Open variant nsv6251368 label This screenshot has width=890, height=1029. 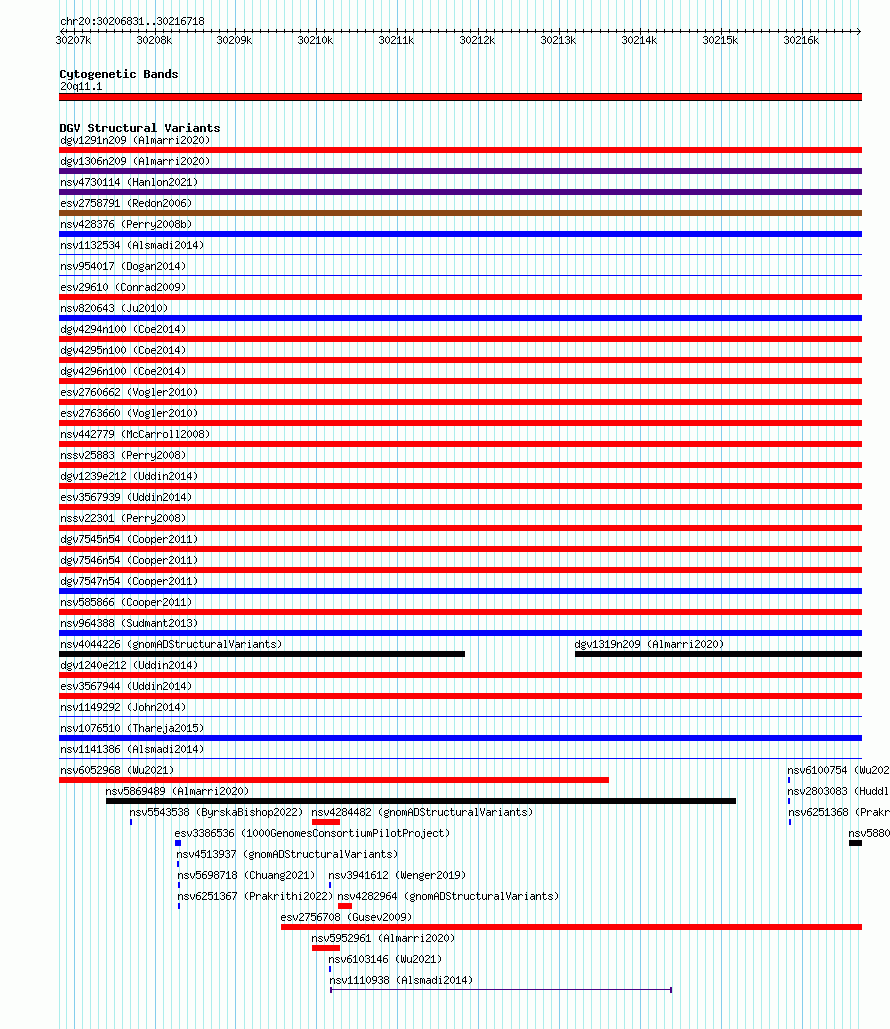839,812
